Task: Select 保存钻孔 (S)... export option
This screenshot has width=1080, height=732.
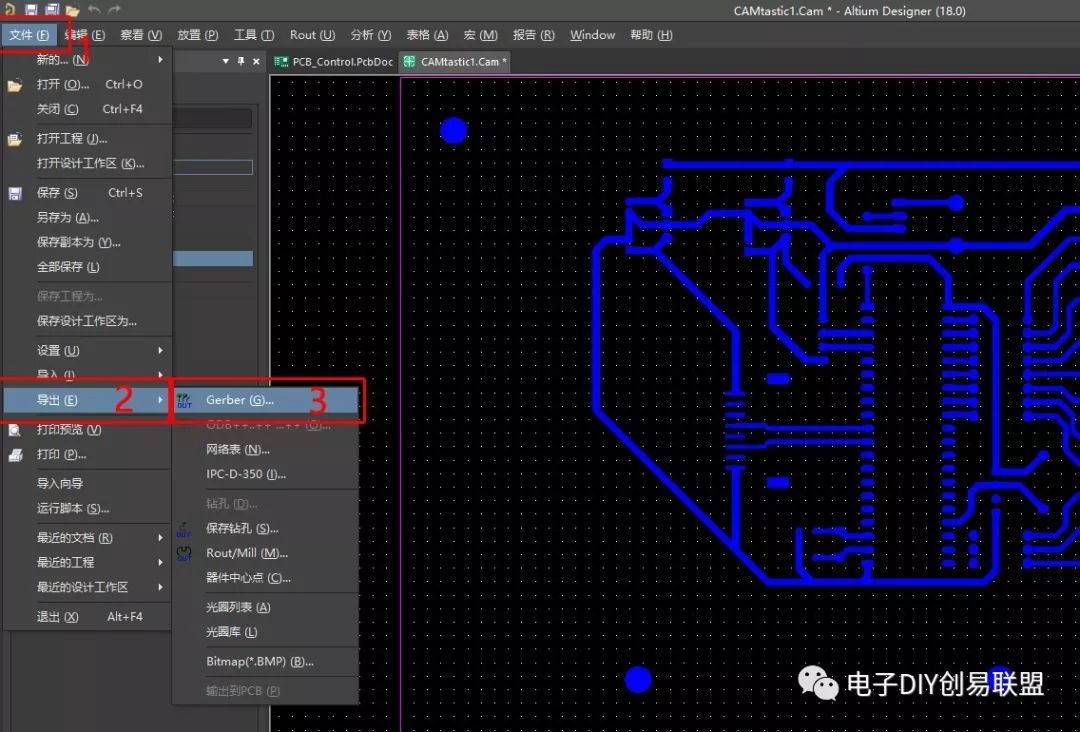Action: pyautogui.click(x=265, y=528)
